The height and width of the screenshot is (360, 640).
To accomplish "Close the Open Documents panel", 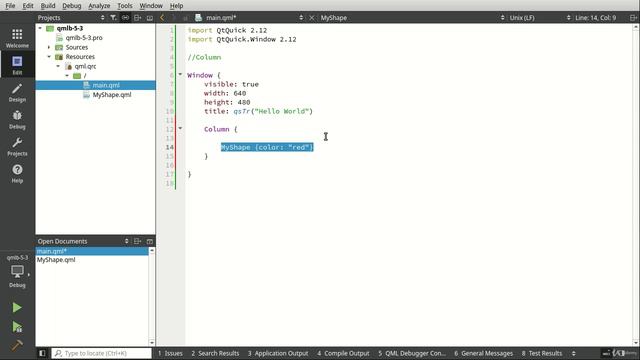I will click(150, 241).
